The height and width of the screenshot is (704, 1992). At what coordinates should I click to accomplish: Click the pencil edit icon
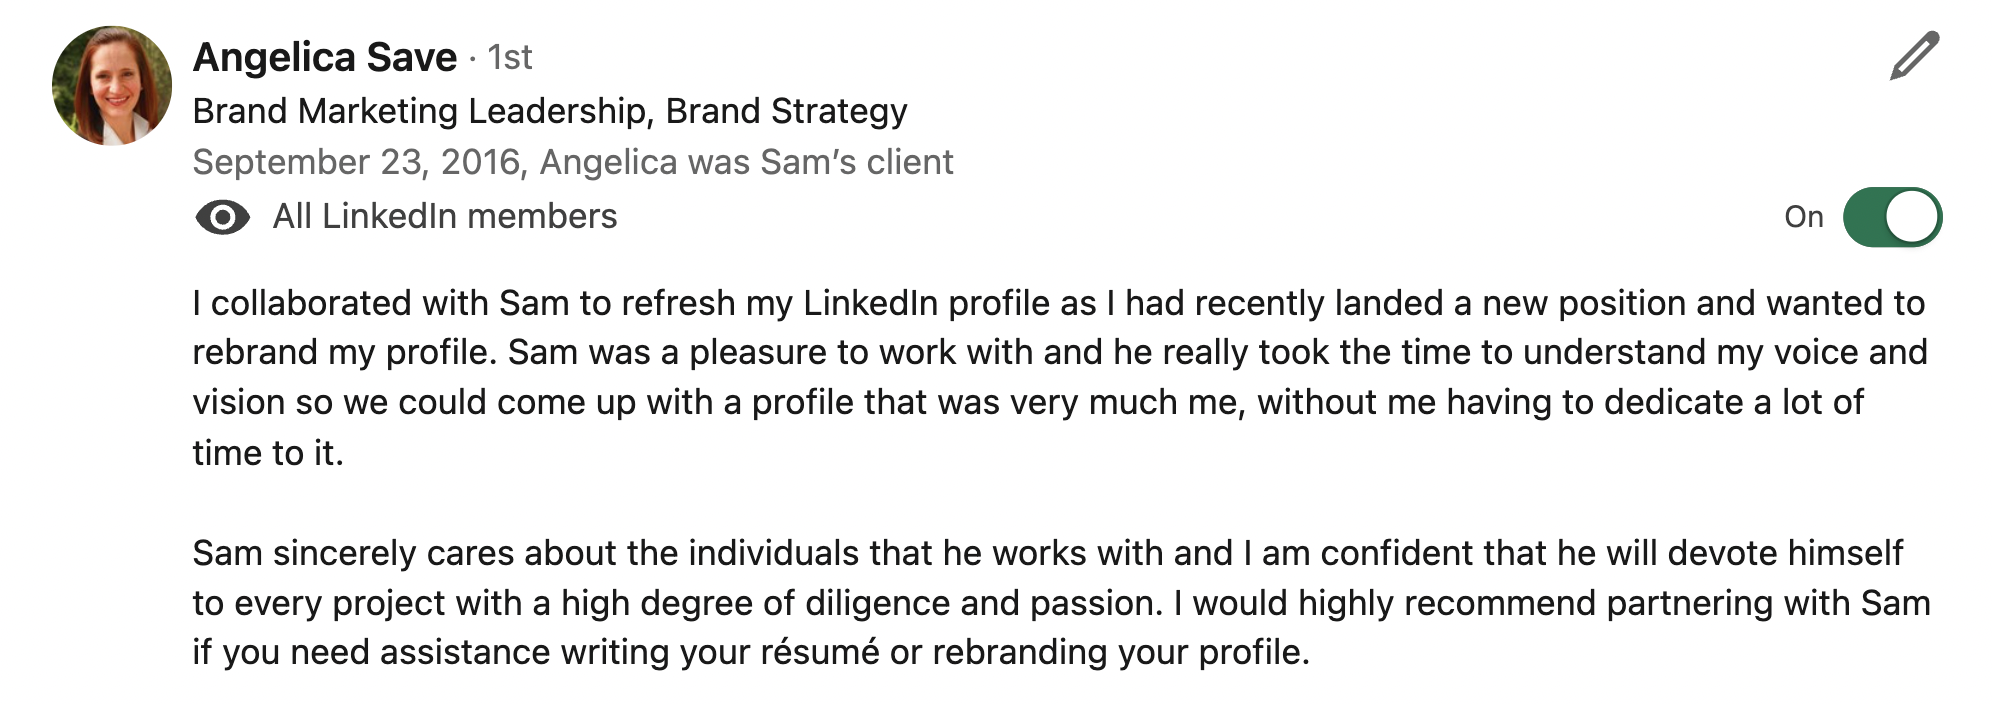(x=1914, y=56)
